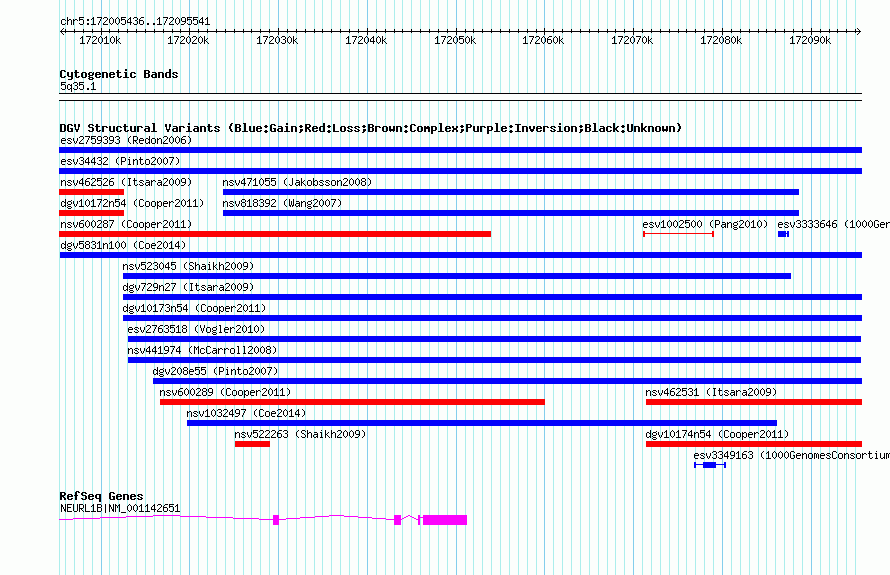Click the esv34432 (Pinto2007) label
890x575 pixels.
tap(120, 161)
